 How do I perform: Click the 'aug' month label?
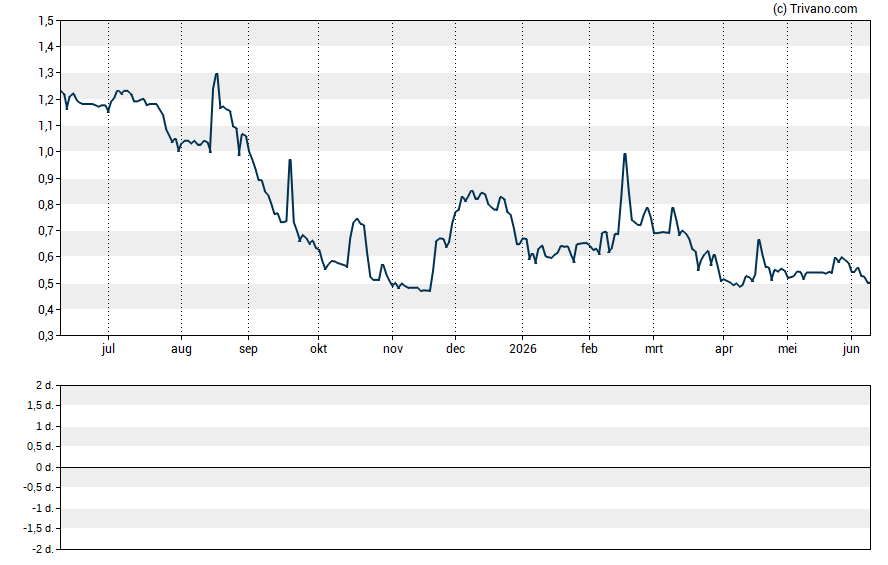click(x=181, y=349)
